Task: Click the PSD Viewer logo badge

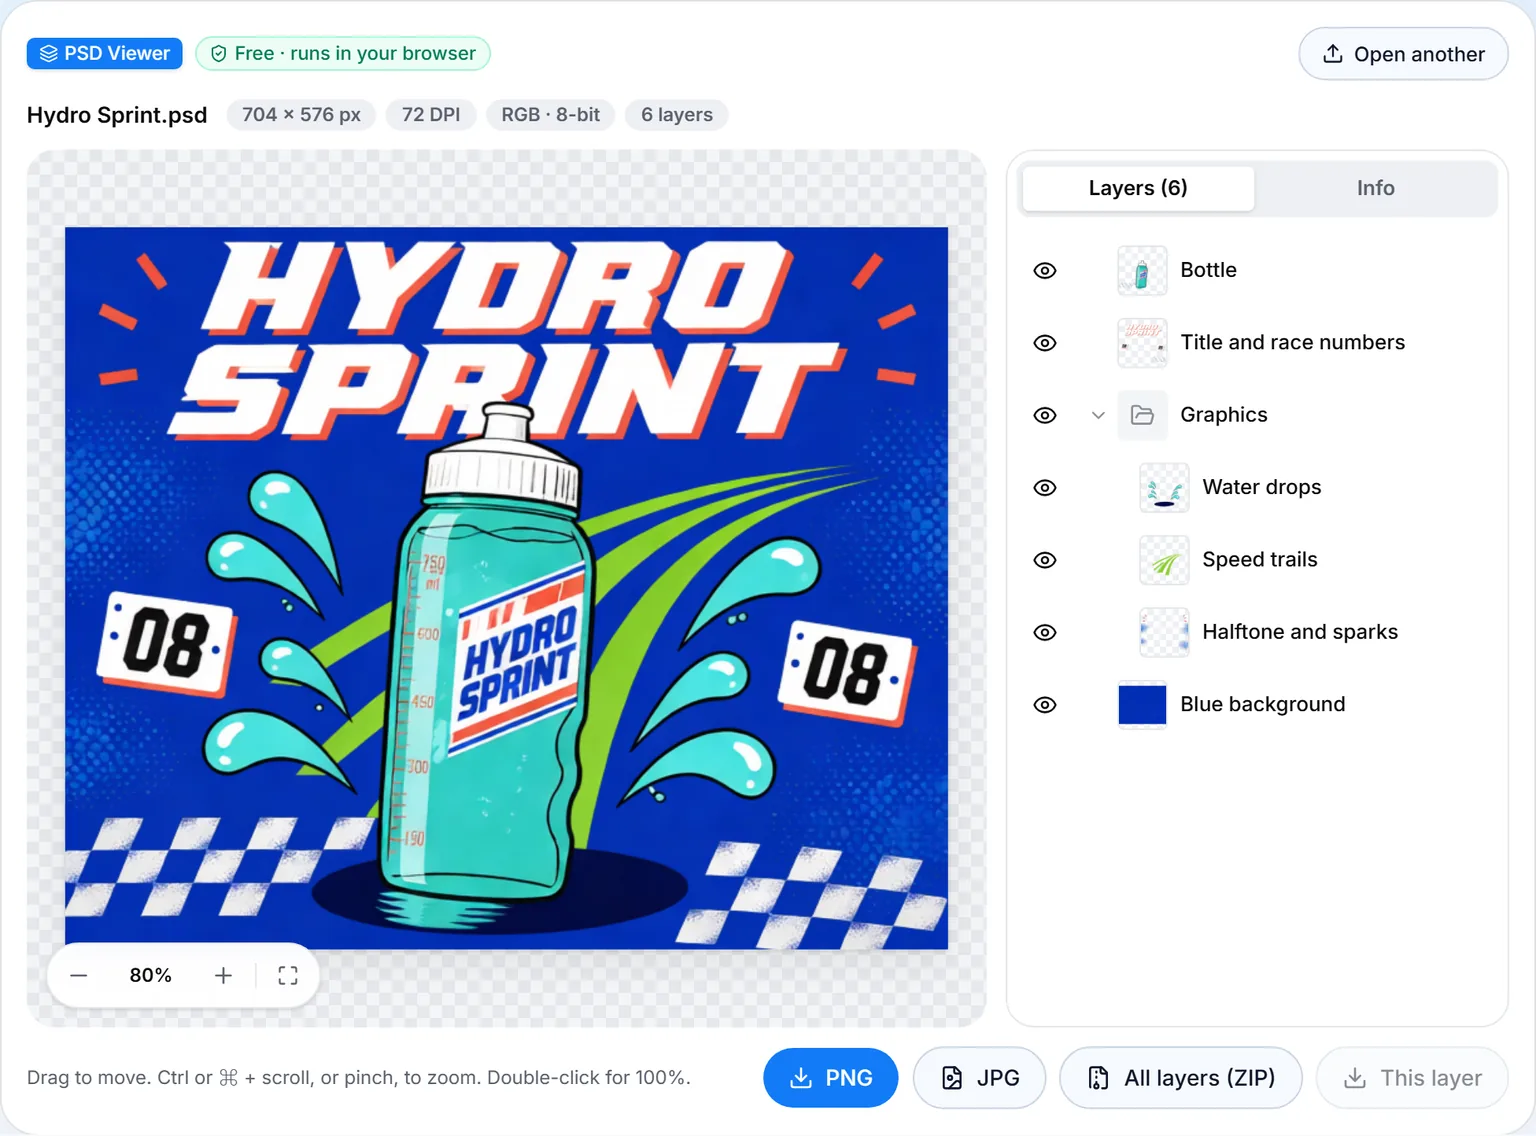Action: (x=104, y=53)
